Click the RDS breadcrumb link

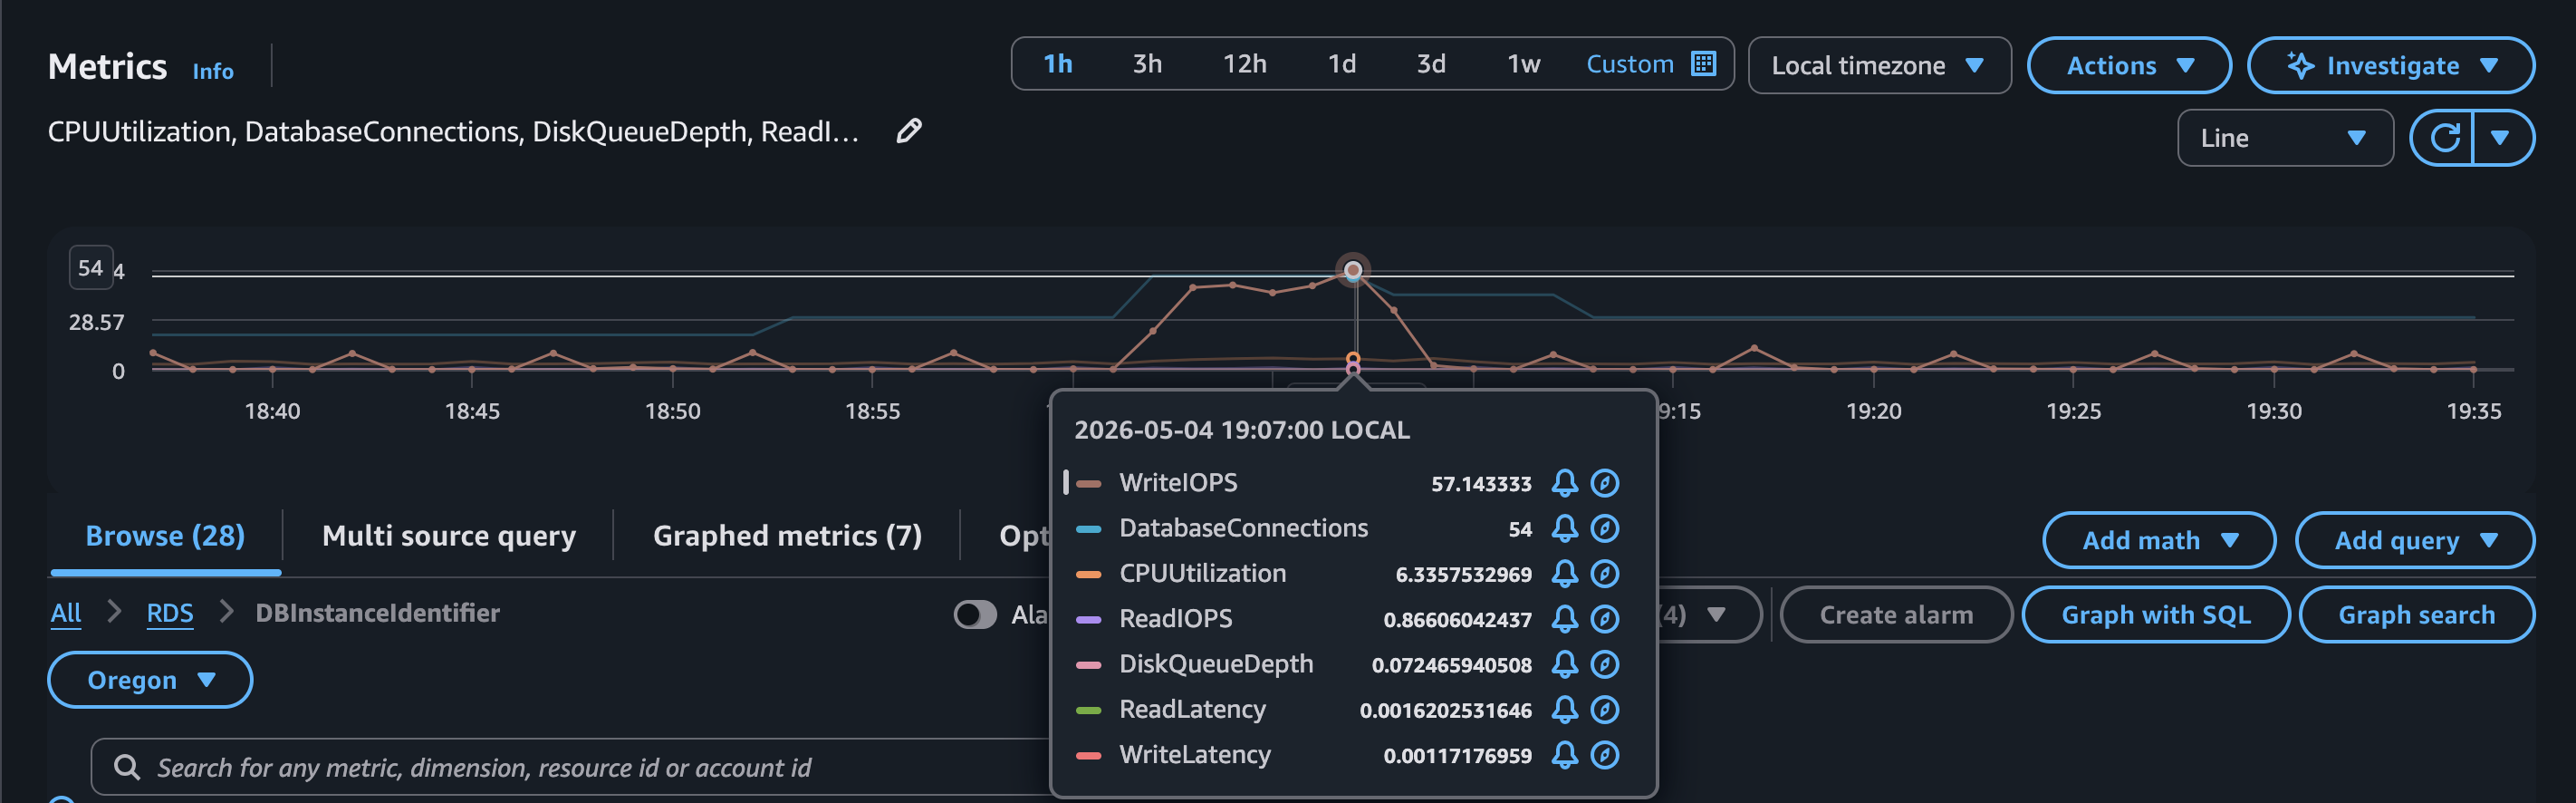[x=170, y=613]
